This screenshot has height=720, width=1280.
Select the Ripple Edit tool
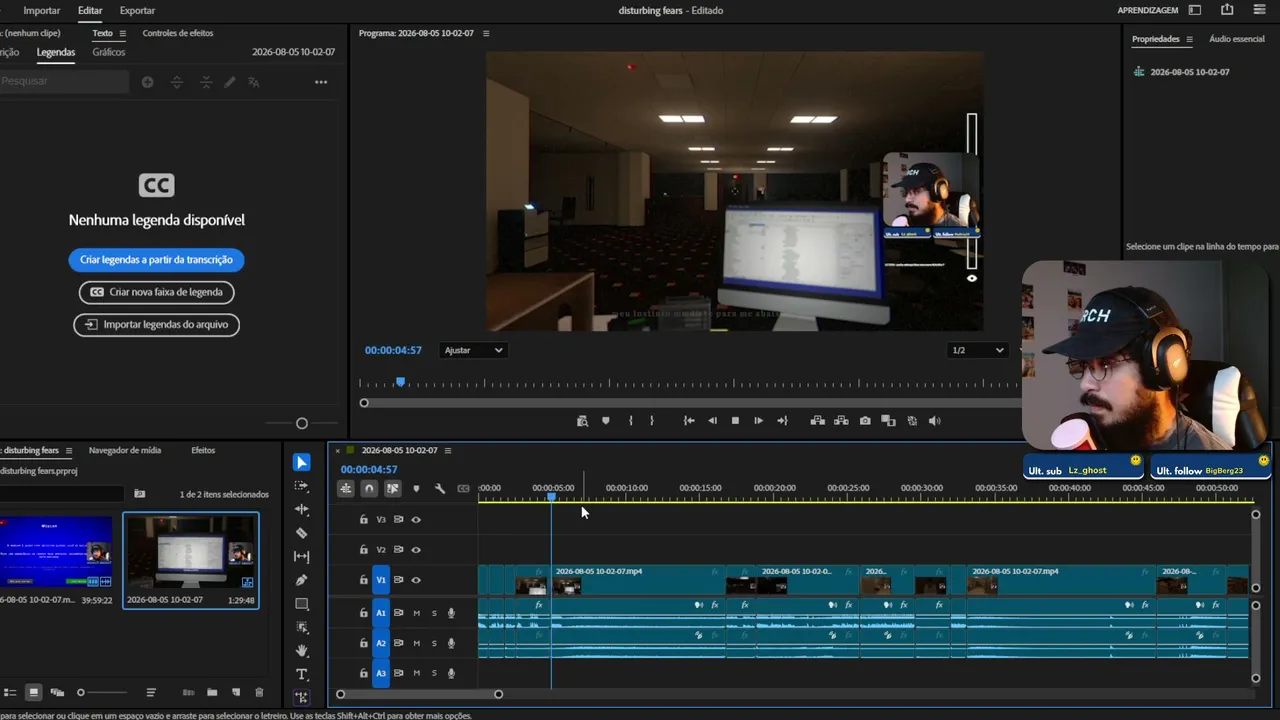click(x=302, y=509)
